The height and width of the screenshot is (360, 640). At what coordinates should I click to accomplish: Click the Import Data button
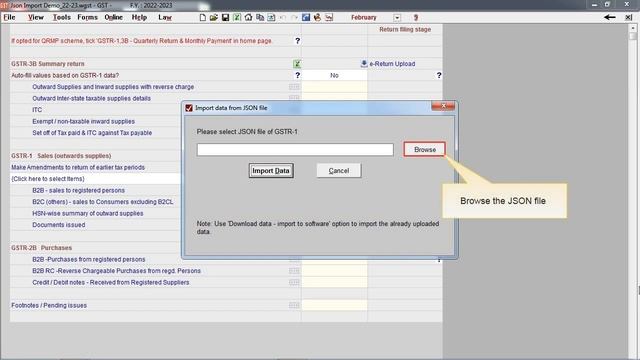[271, 171]
